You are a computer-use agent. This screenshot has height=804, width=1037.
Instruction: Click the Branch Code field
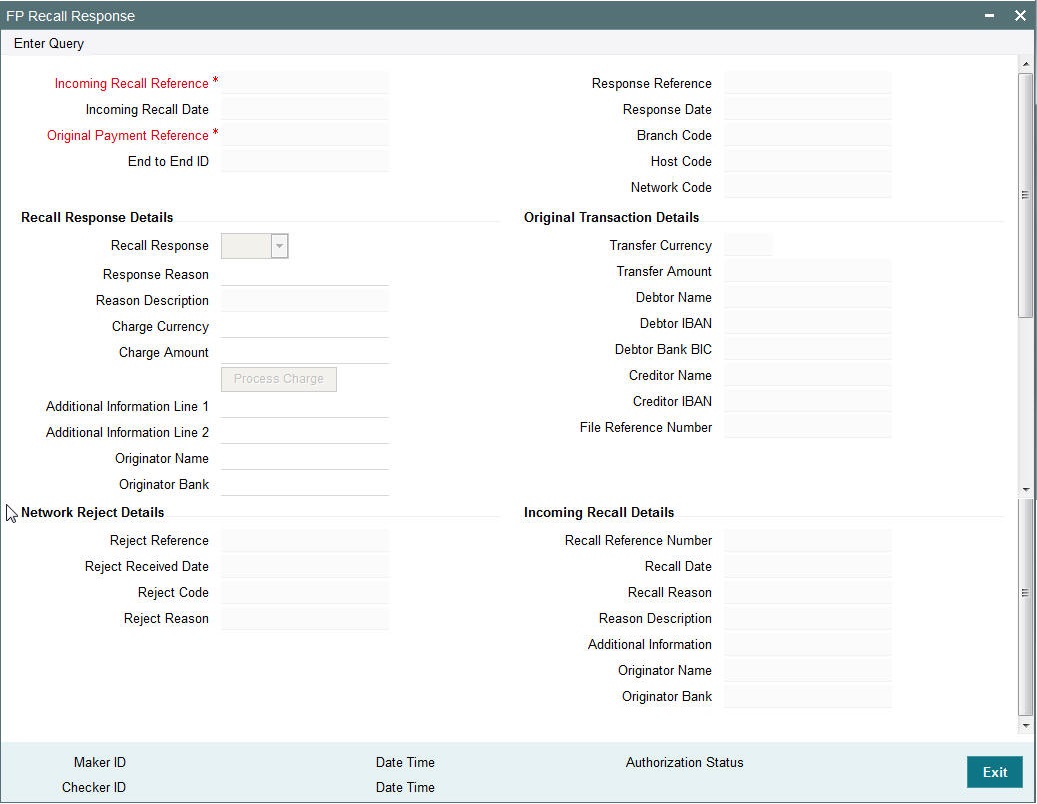click(808, 135)
